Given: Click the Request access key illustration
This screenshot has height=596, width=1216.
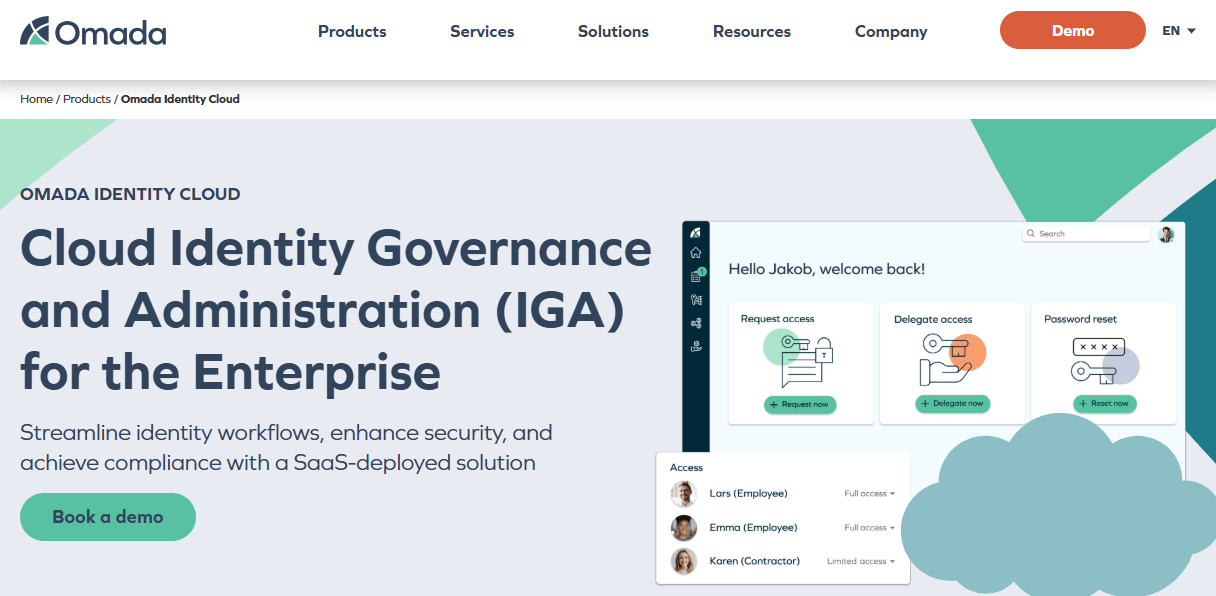Looking at the screenshot, I should point(798,360).
